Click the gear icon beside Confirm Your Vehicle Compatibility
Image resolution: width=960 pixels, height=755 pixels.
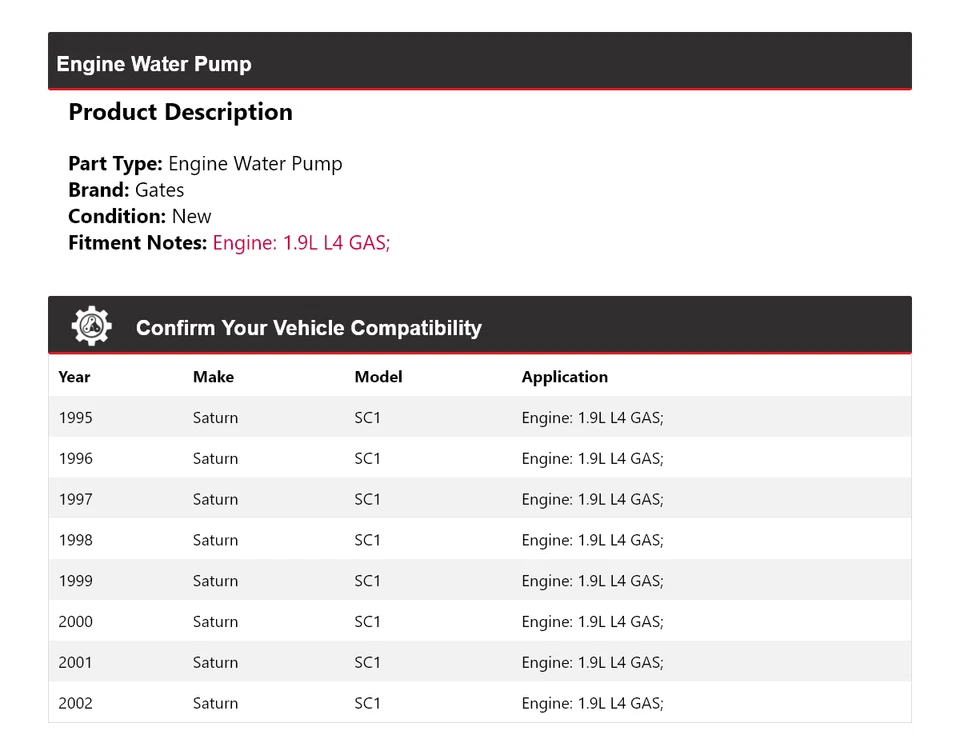[x=91, y=326]
